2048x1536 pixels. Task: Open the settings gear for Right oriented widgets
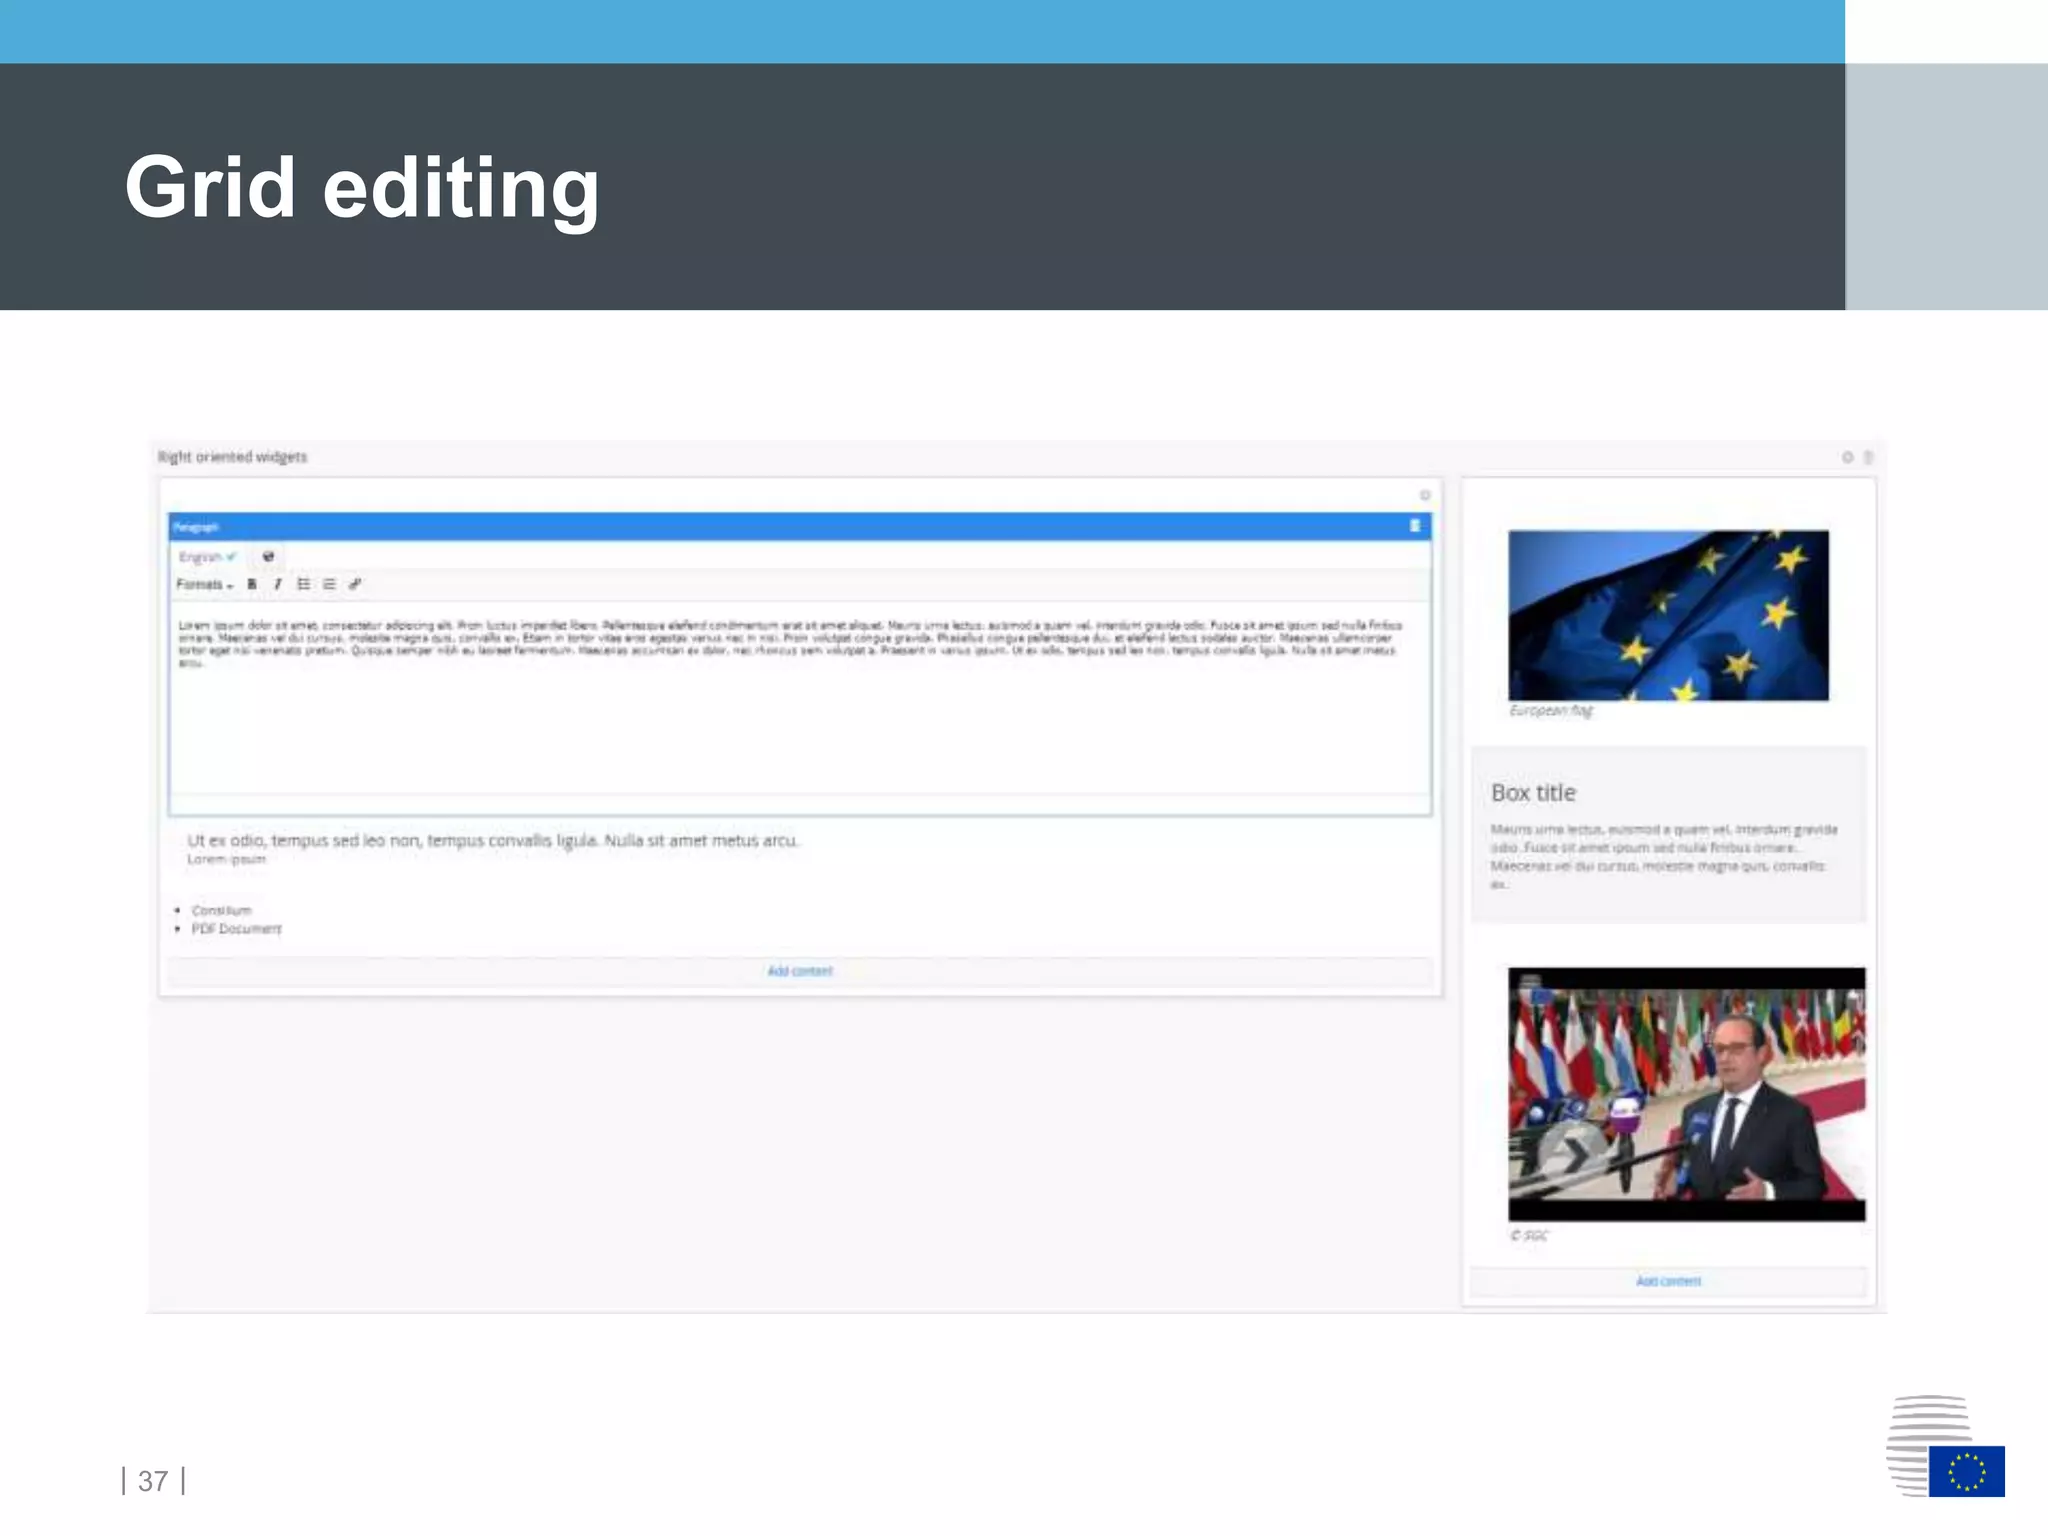[x=1847, y=457]
